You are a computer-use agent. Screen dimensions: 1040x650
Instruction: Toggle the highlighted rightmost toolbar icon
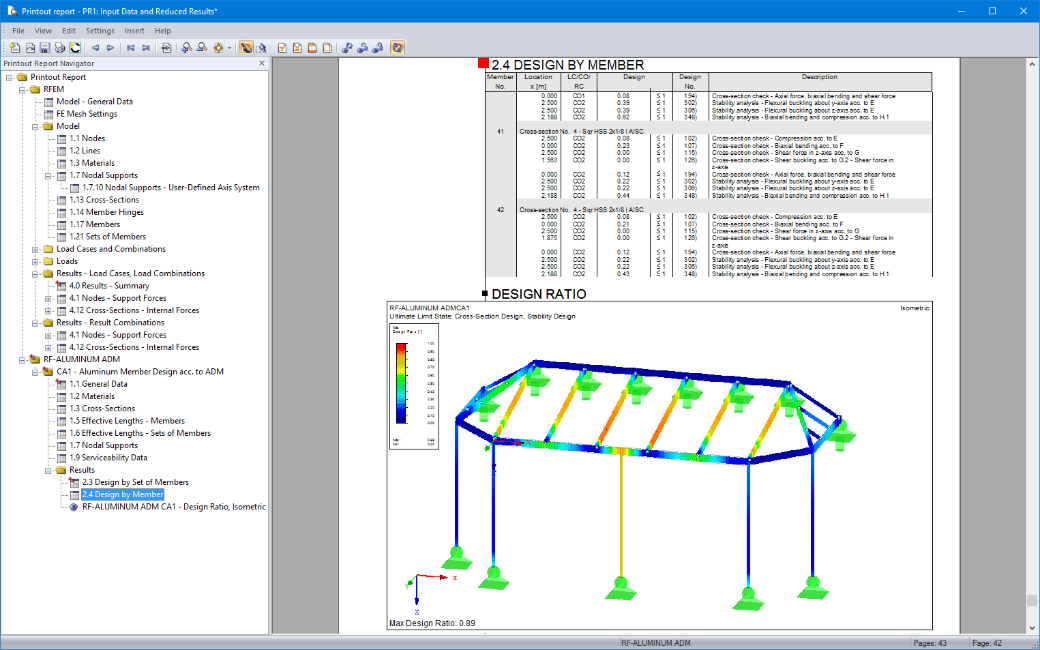(397, 48)
